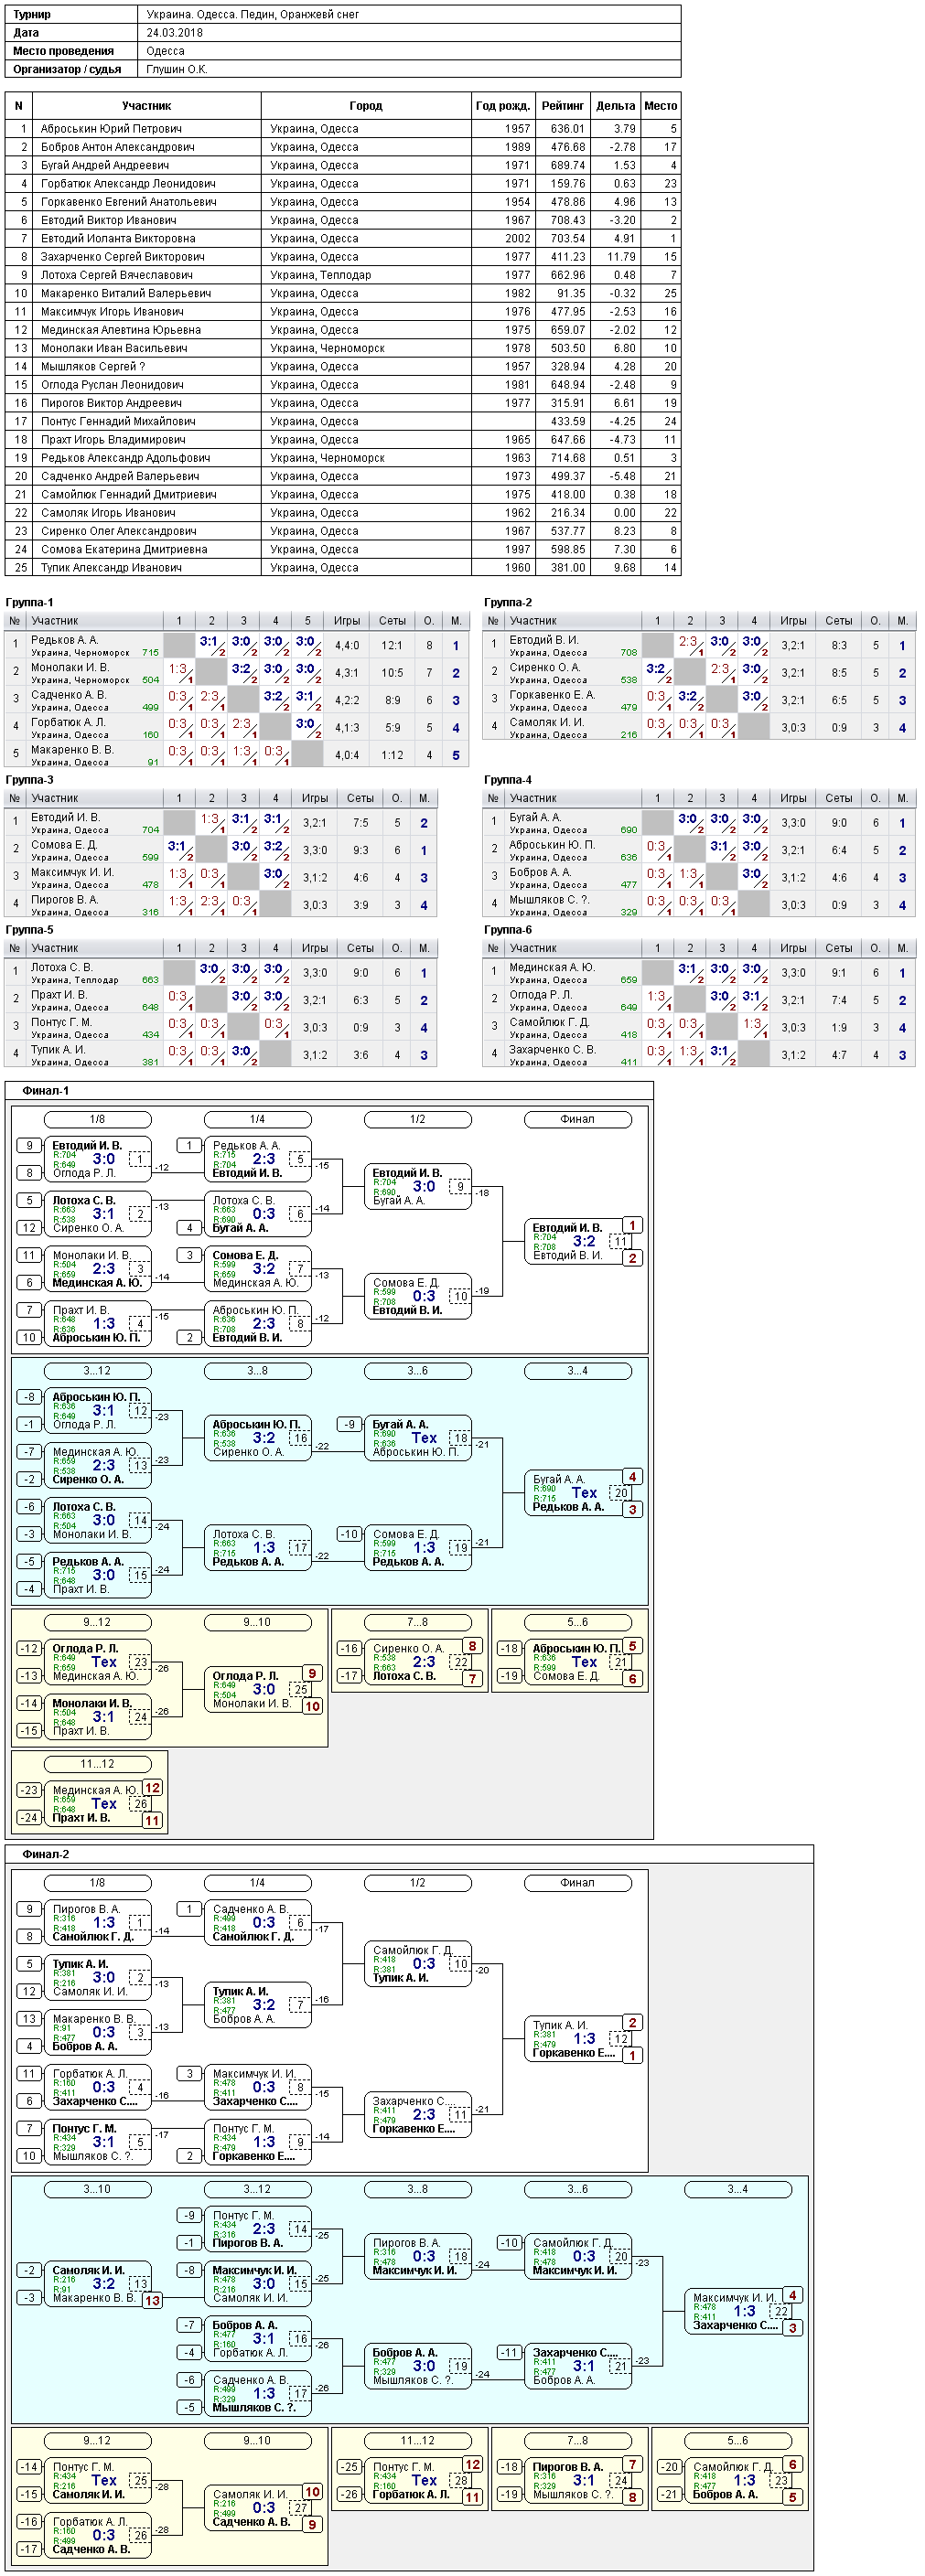Image resolution: width=925 pixels, height=2576 pixels.
Task: Click "Финал" round label in Финал-1 bracket
Action: 577,1119
